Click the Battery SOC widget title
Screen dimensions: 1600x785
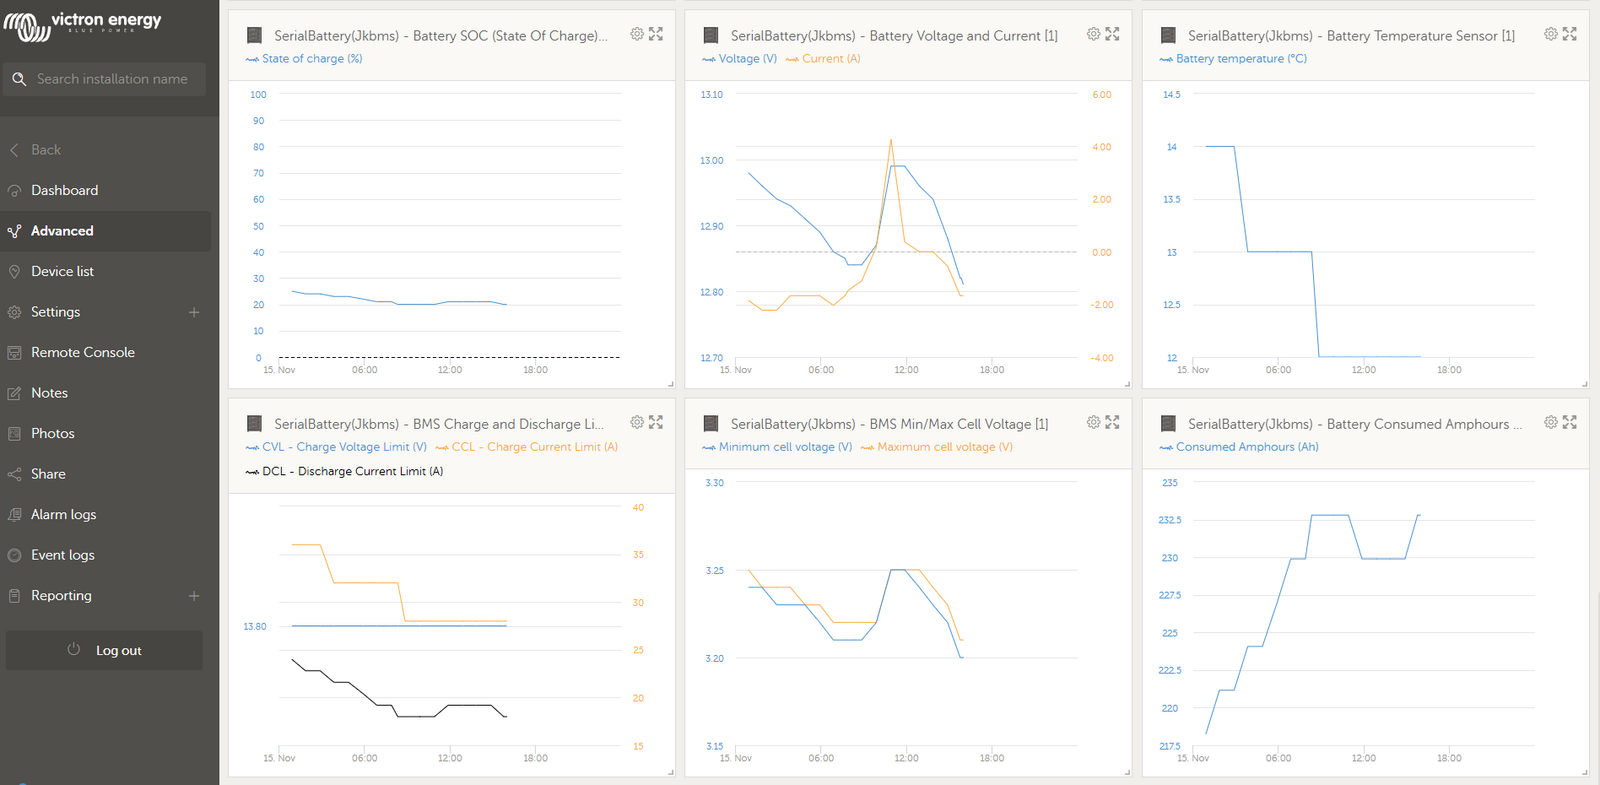(441, 36)
